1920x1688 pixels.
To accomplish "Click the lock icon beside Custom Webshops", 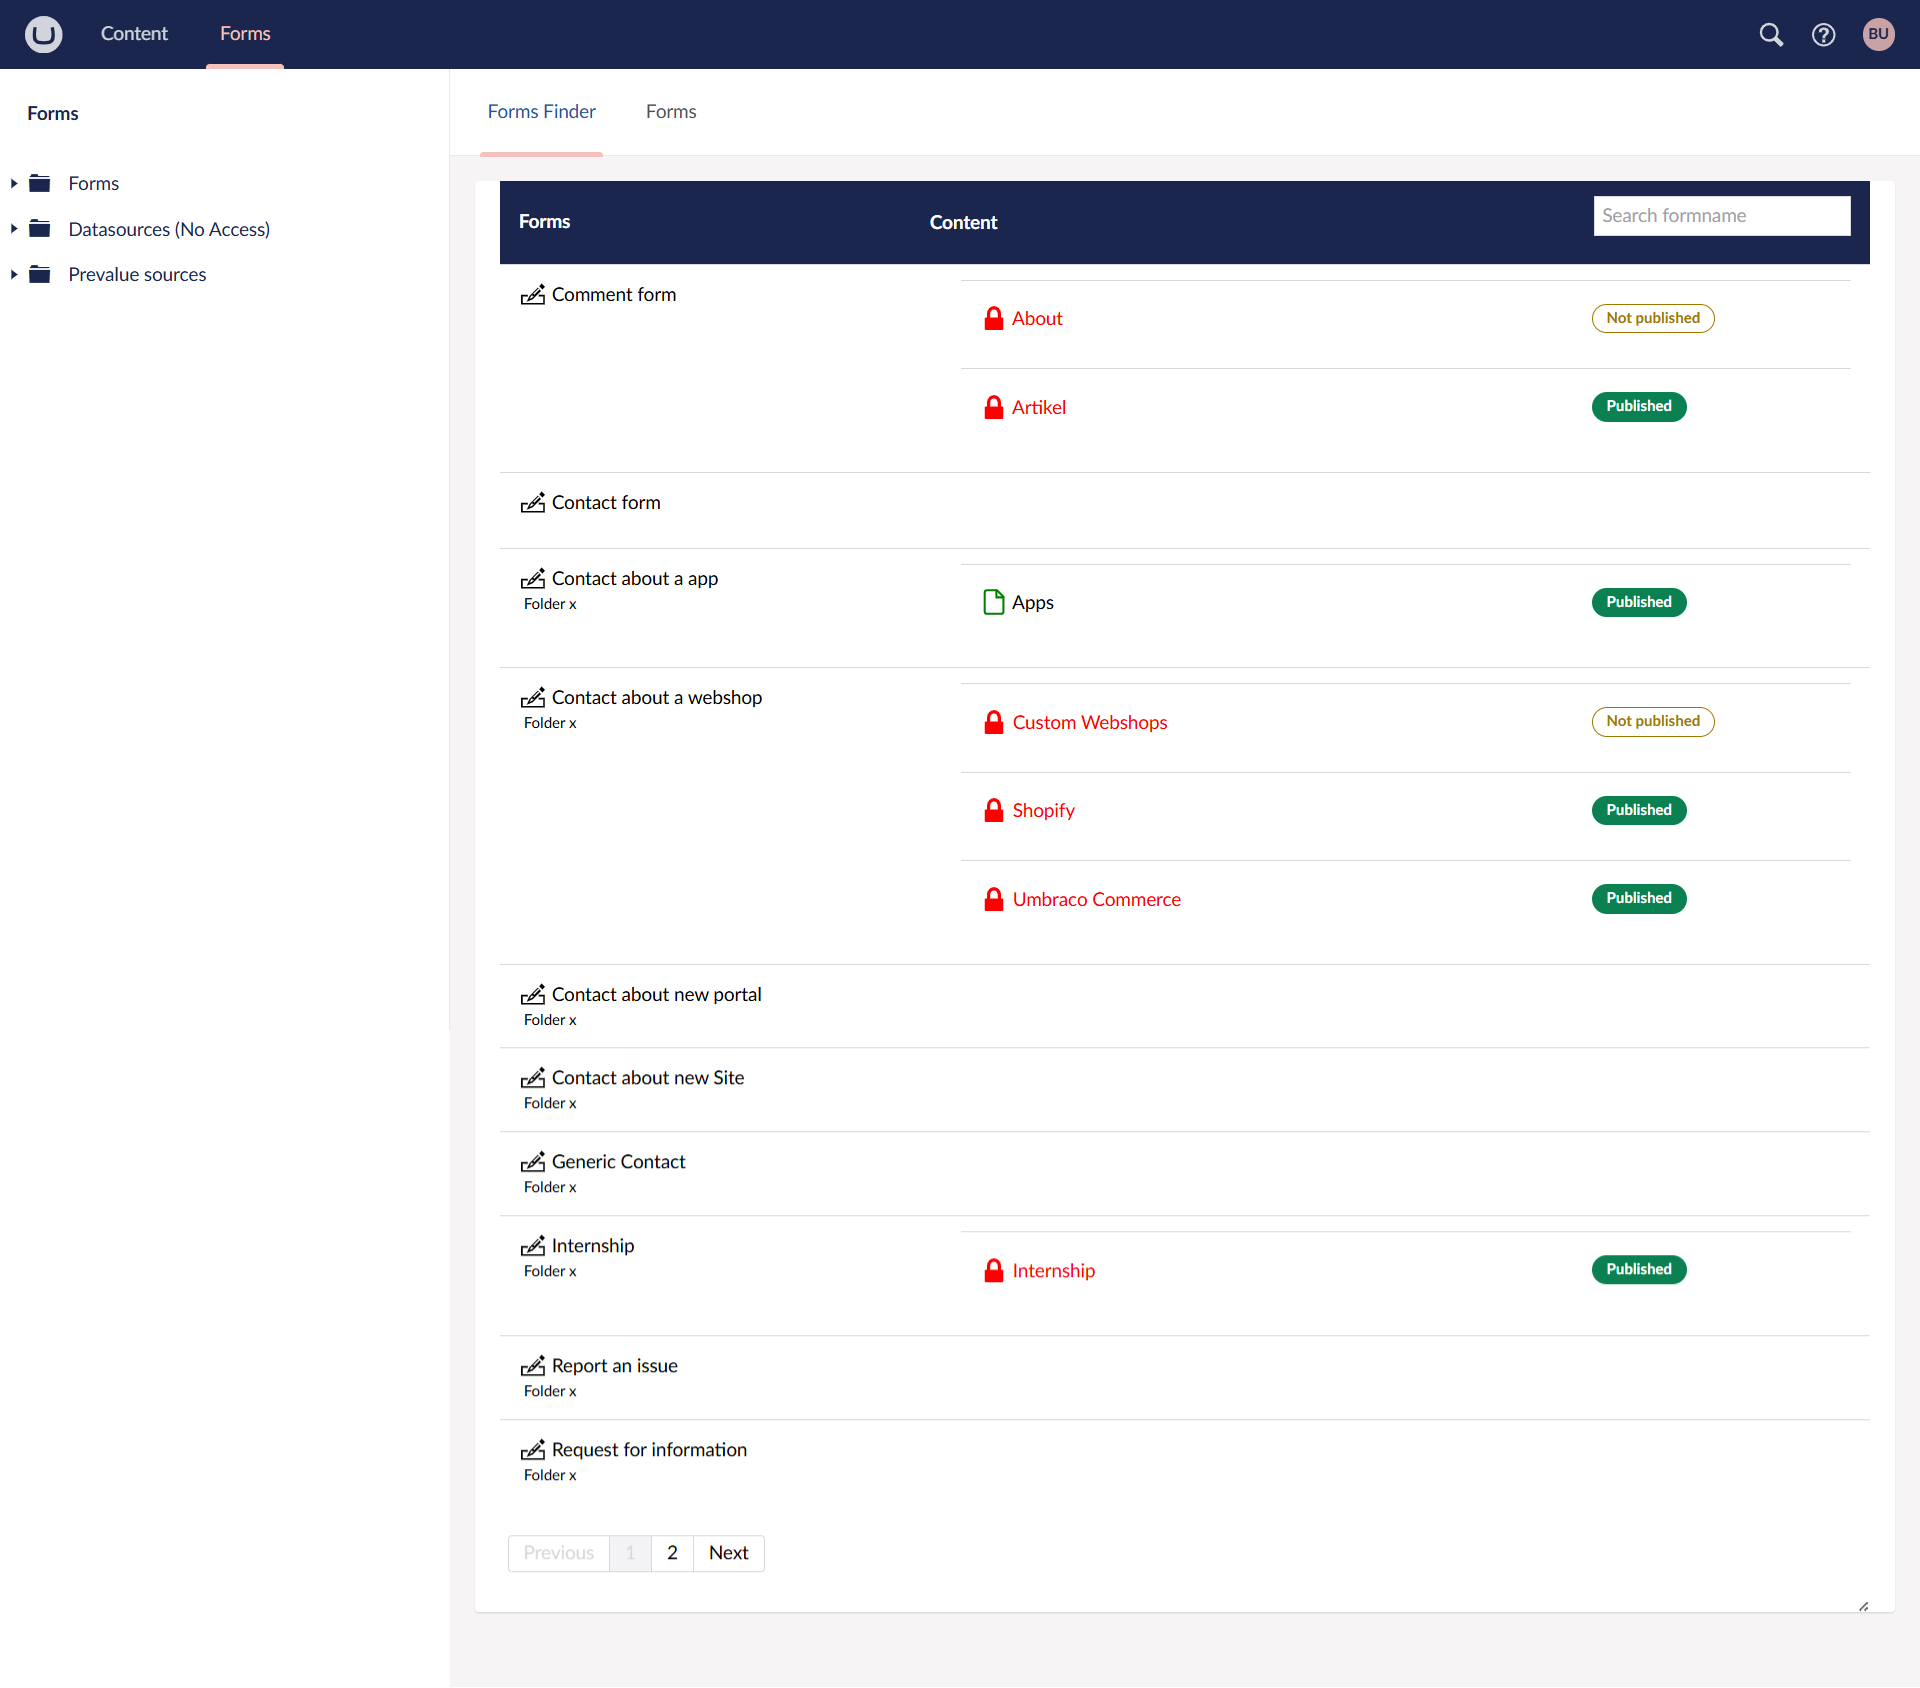I will point(993,720).
